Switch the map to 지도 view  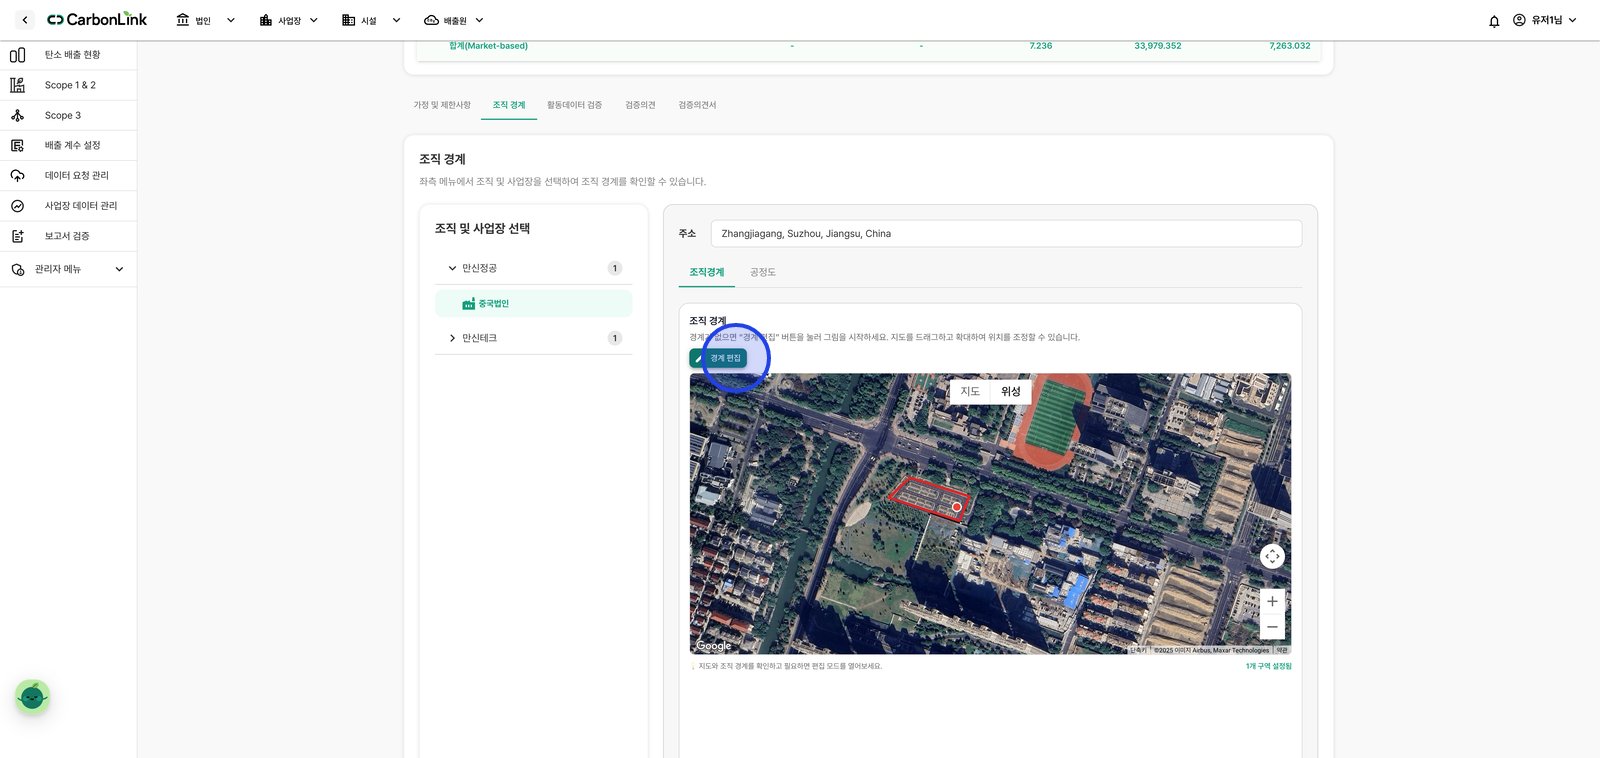click(970, 391)
